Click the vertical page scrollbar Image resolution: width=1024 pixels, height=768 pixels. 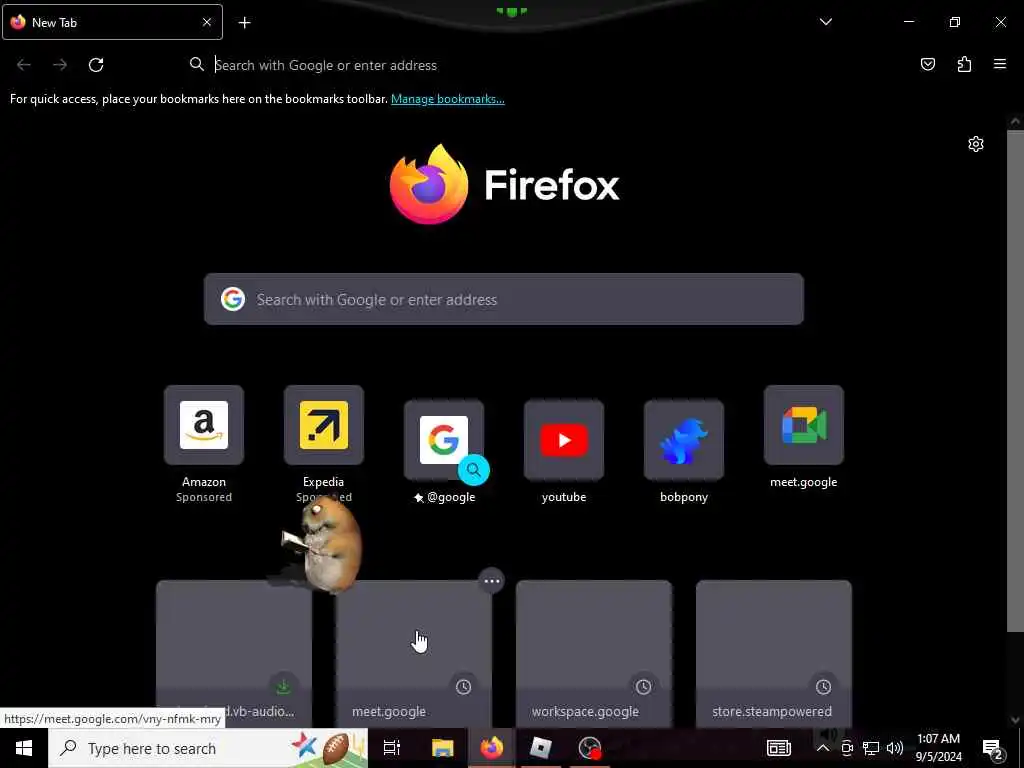(x=1015, y=381)
